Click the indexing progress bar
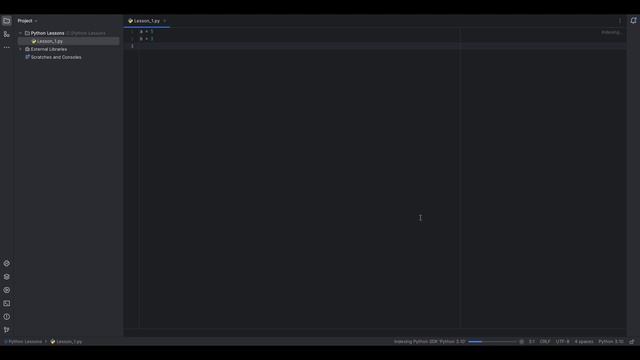 click(492, 342)
